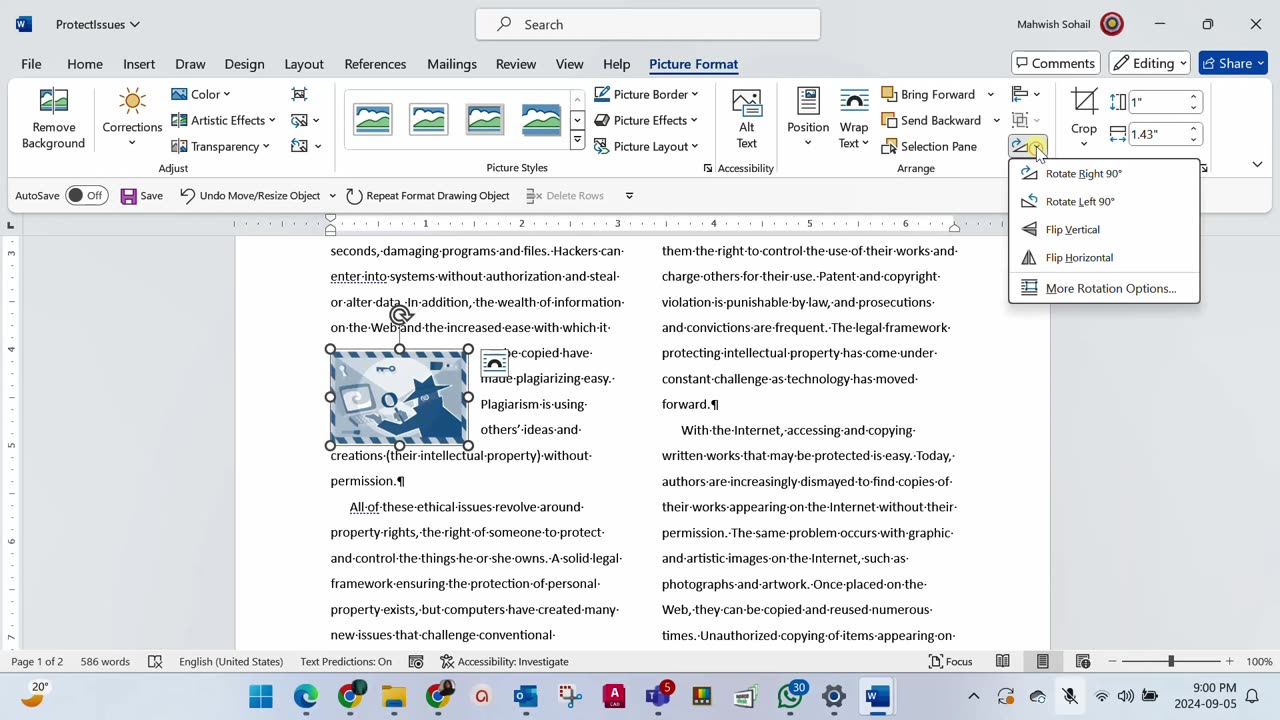This screenshot has height=720, width=1280.
Task: Open the Corrections sun icon
Action: [x=132, y=101]
